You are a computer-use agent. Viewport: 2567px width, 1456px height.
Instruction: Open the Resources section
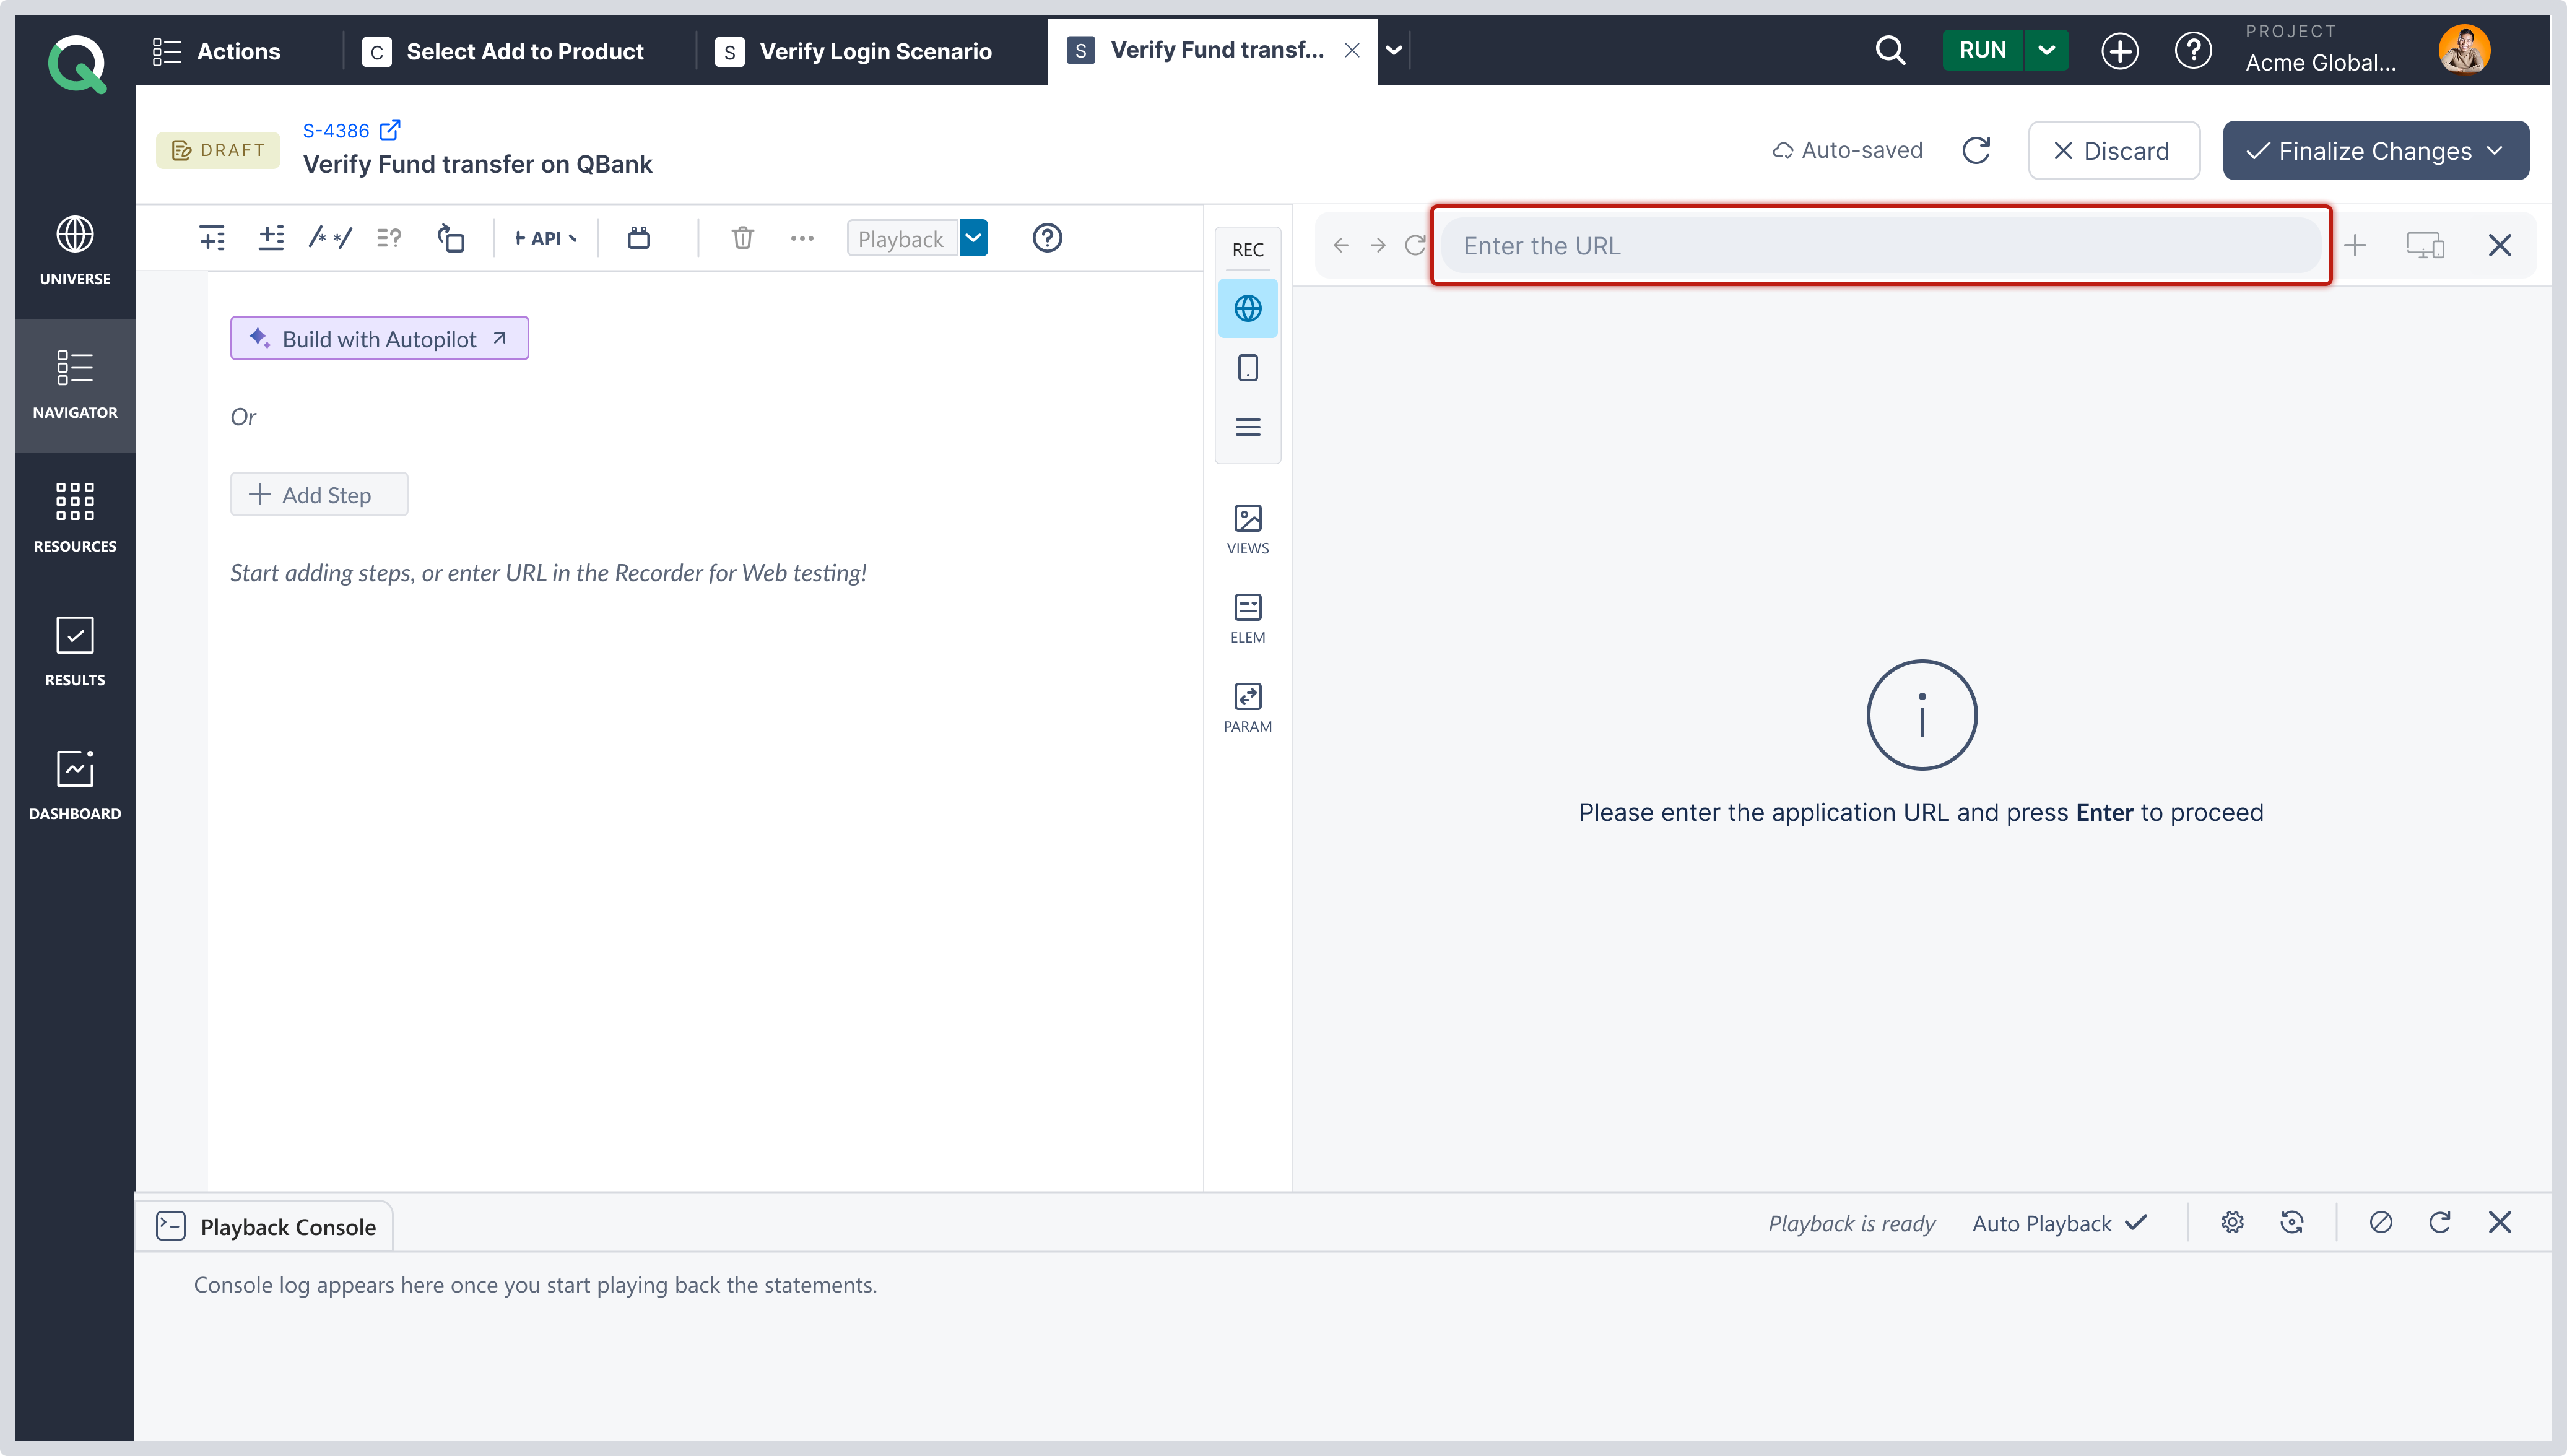(x=75, y=517)
